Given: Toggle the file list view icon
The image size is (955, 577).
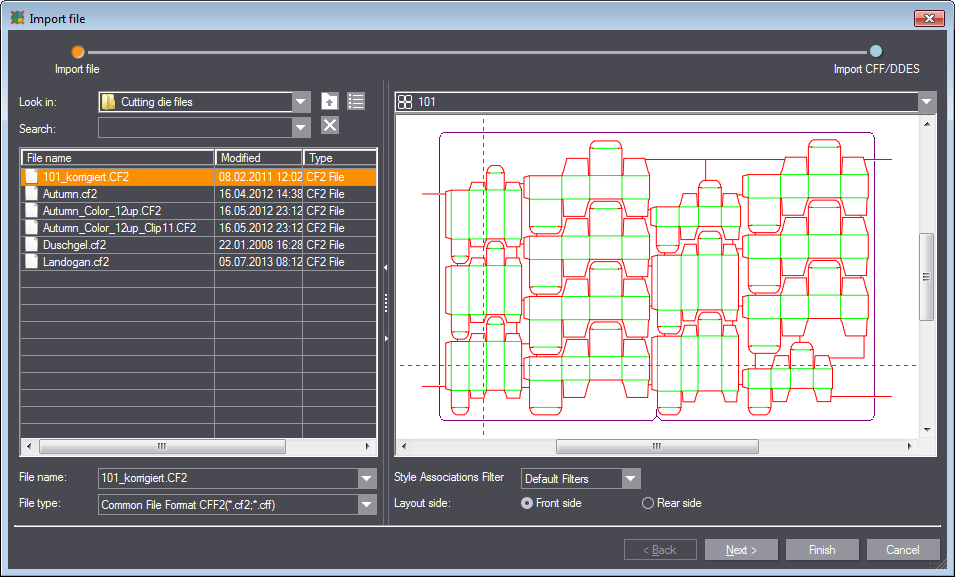Looking at the screenshot, I should (x=356, y=101).
